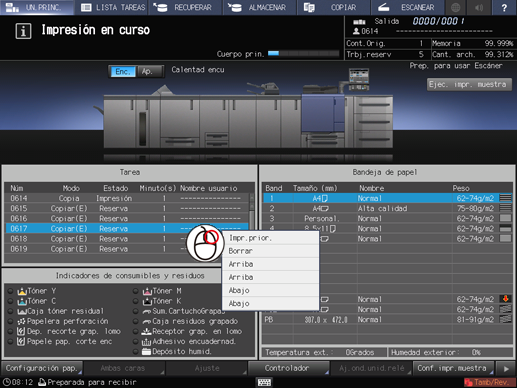Screen dimensions: 517x388
Task: Turn on the Enc. heater switch
Action: (x=123, y=72)
